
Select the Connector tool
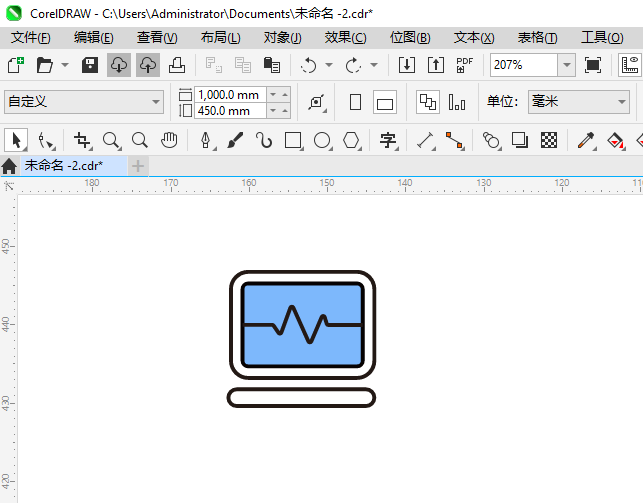point(455,141)
